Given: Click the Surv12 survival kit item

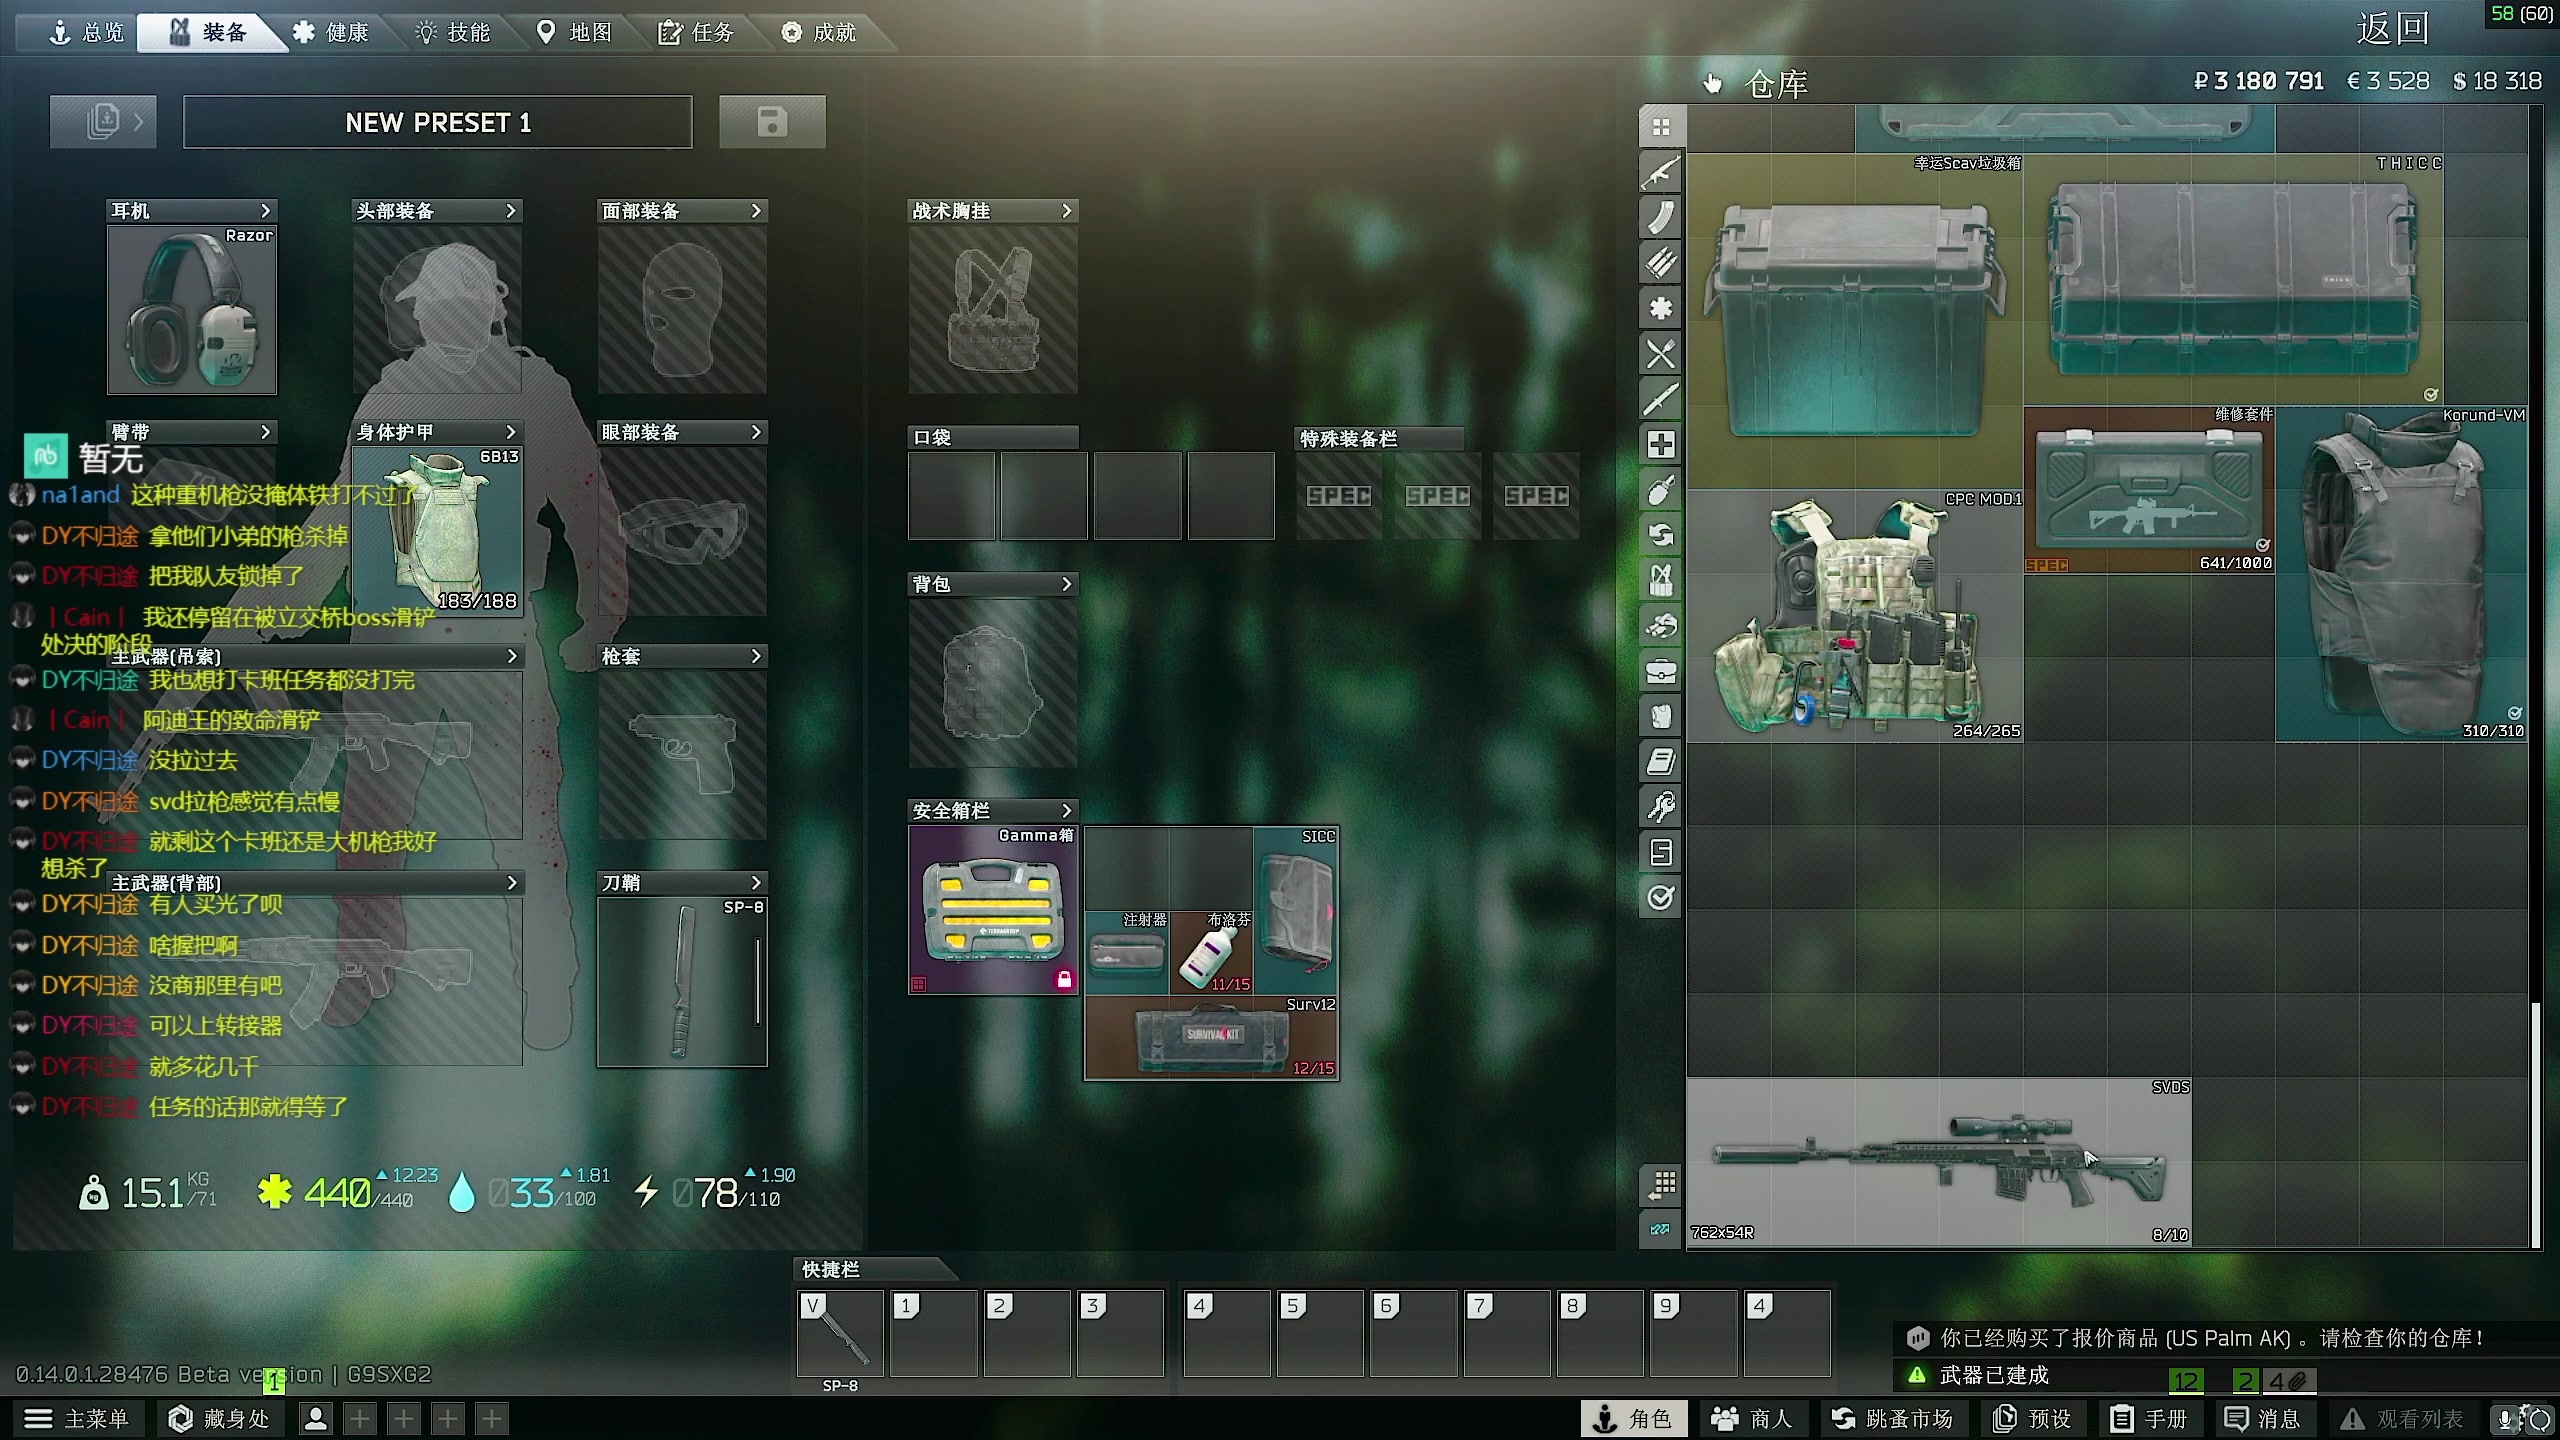Looking at the screenshot, I should [x=1211, y=1037].
